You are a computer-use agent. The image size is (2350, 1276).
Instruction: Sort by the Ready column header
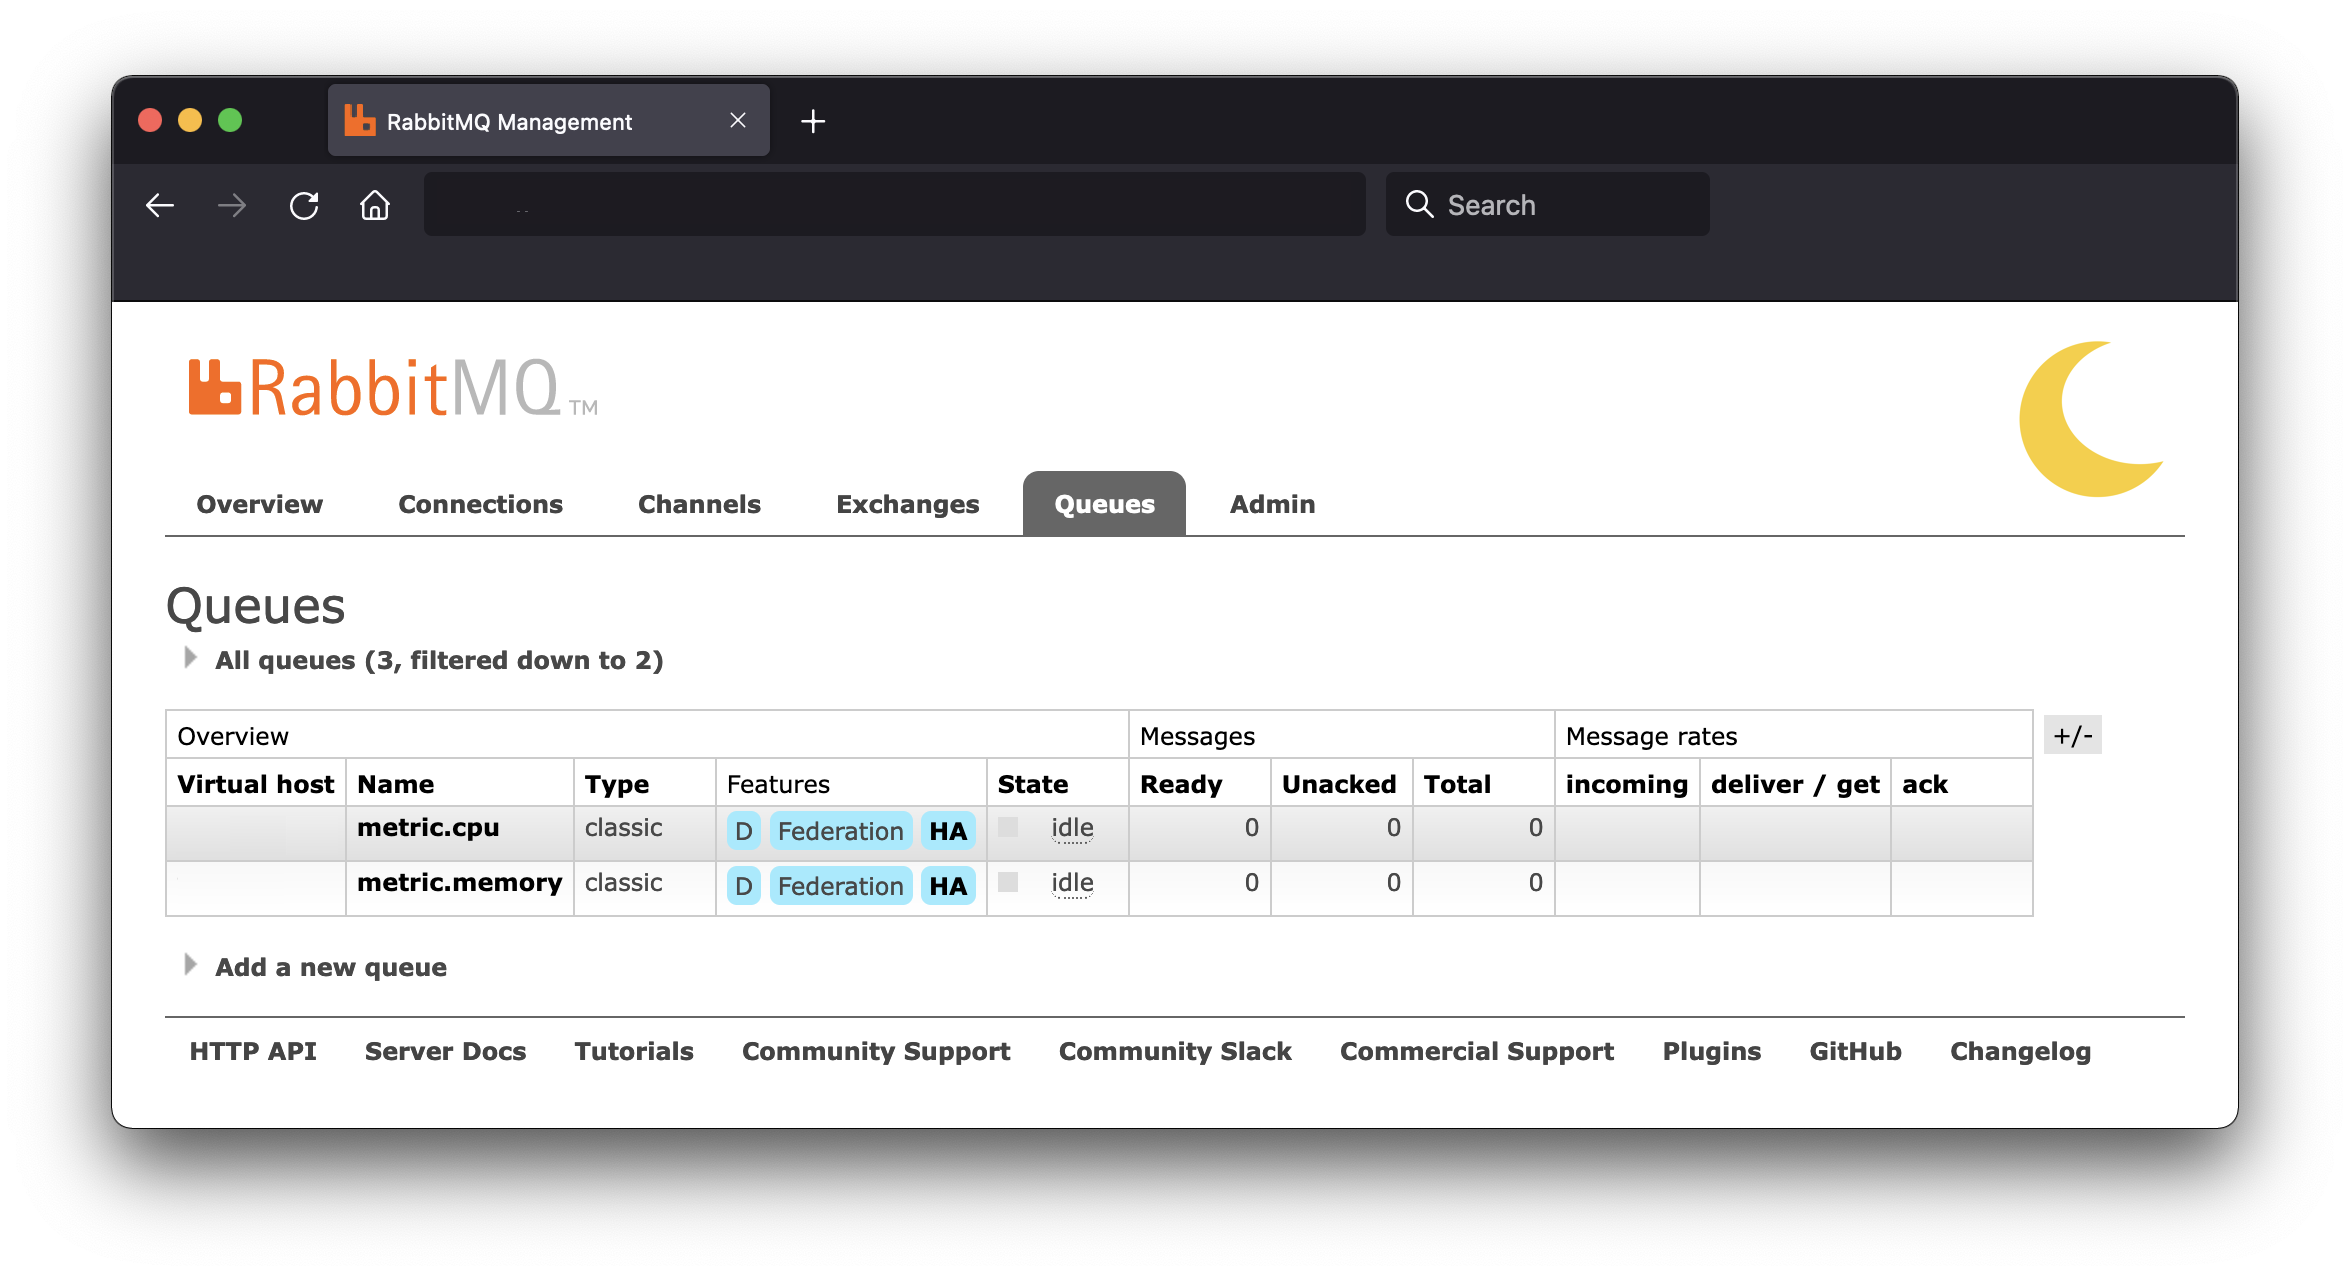tap(1181, 785)
